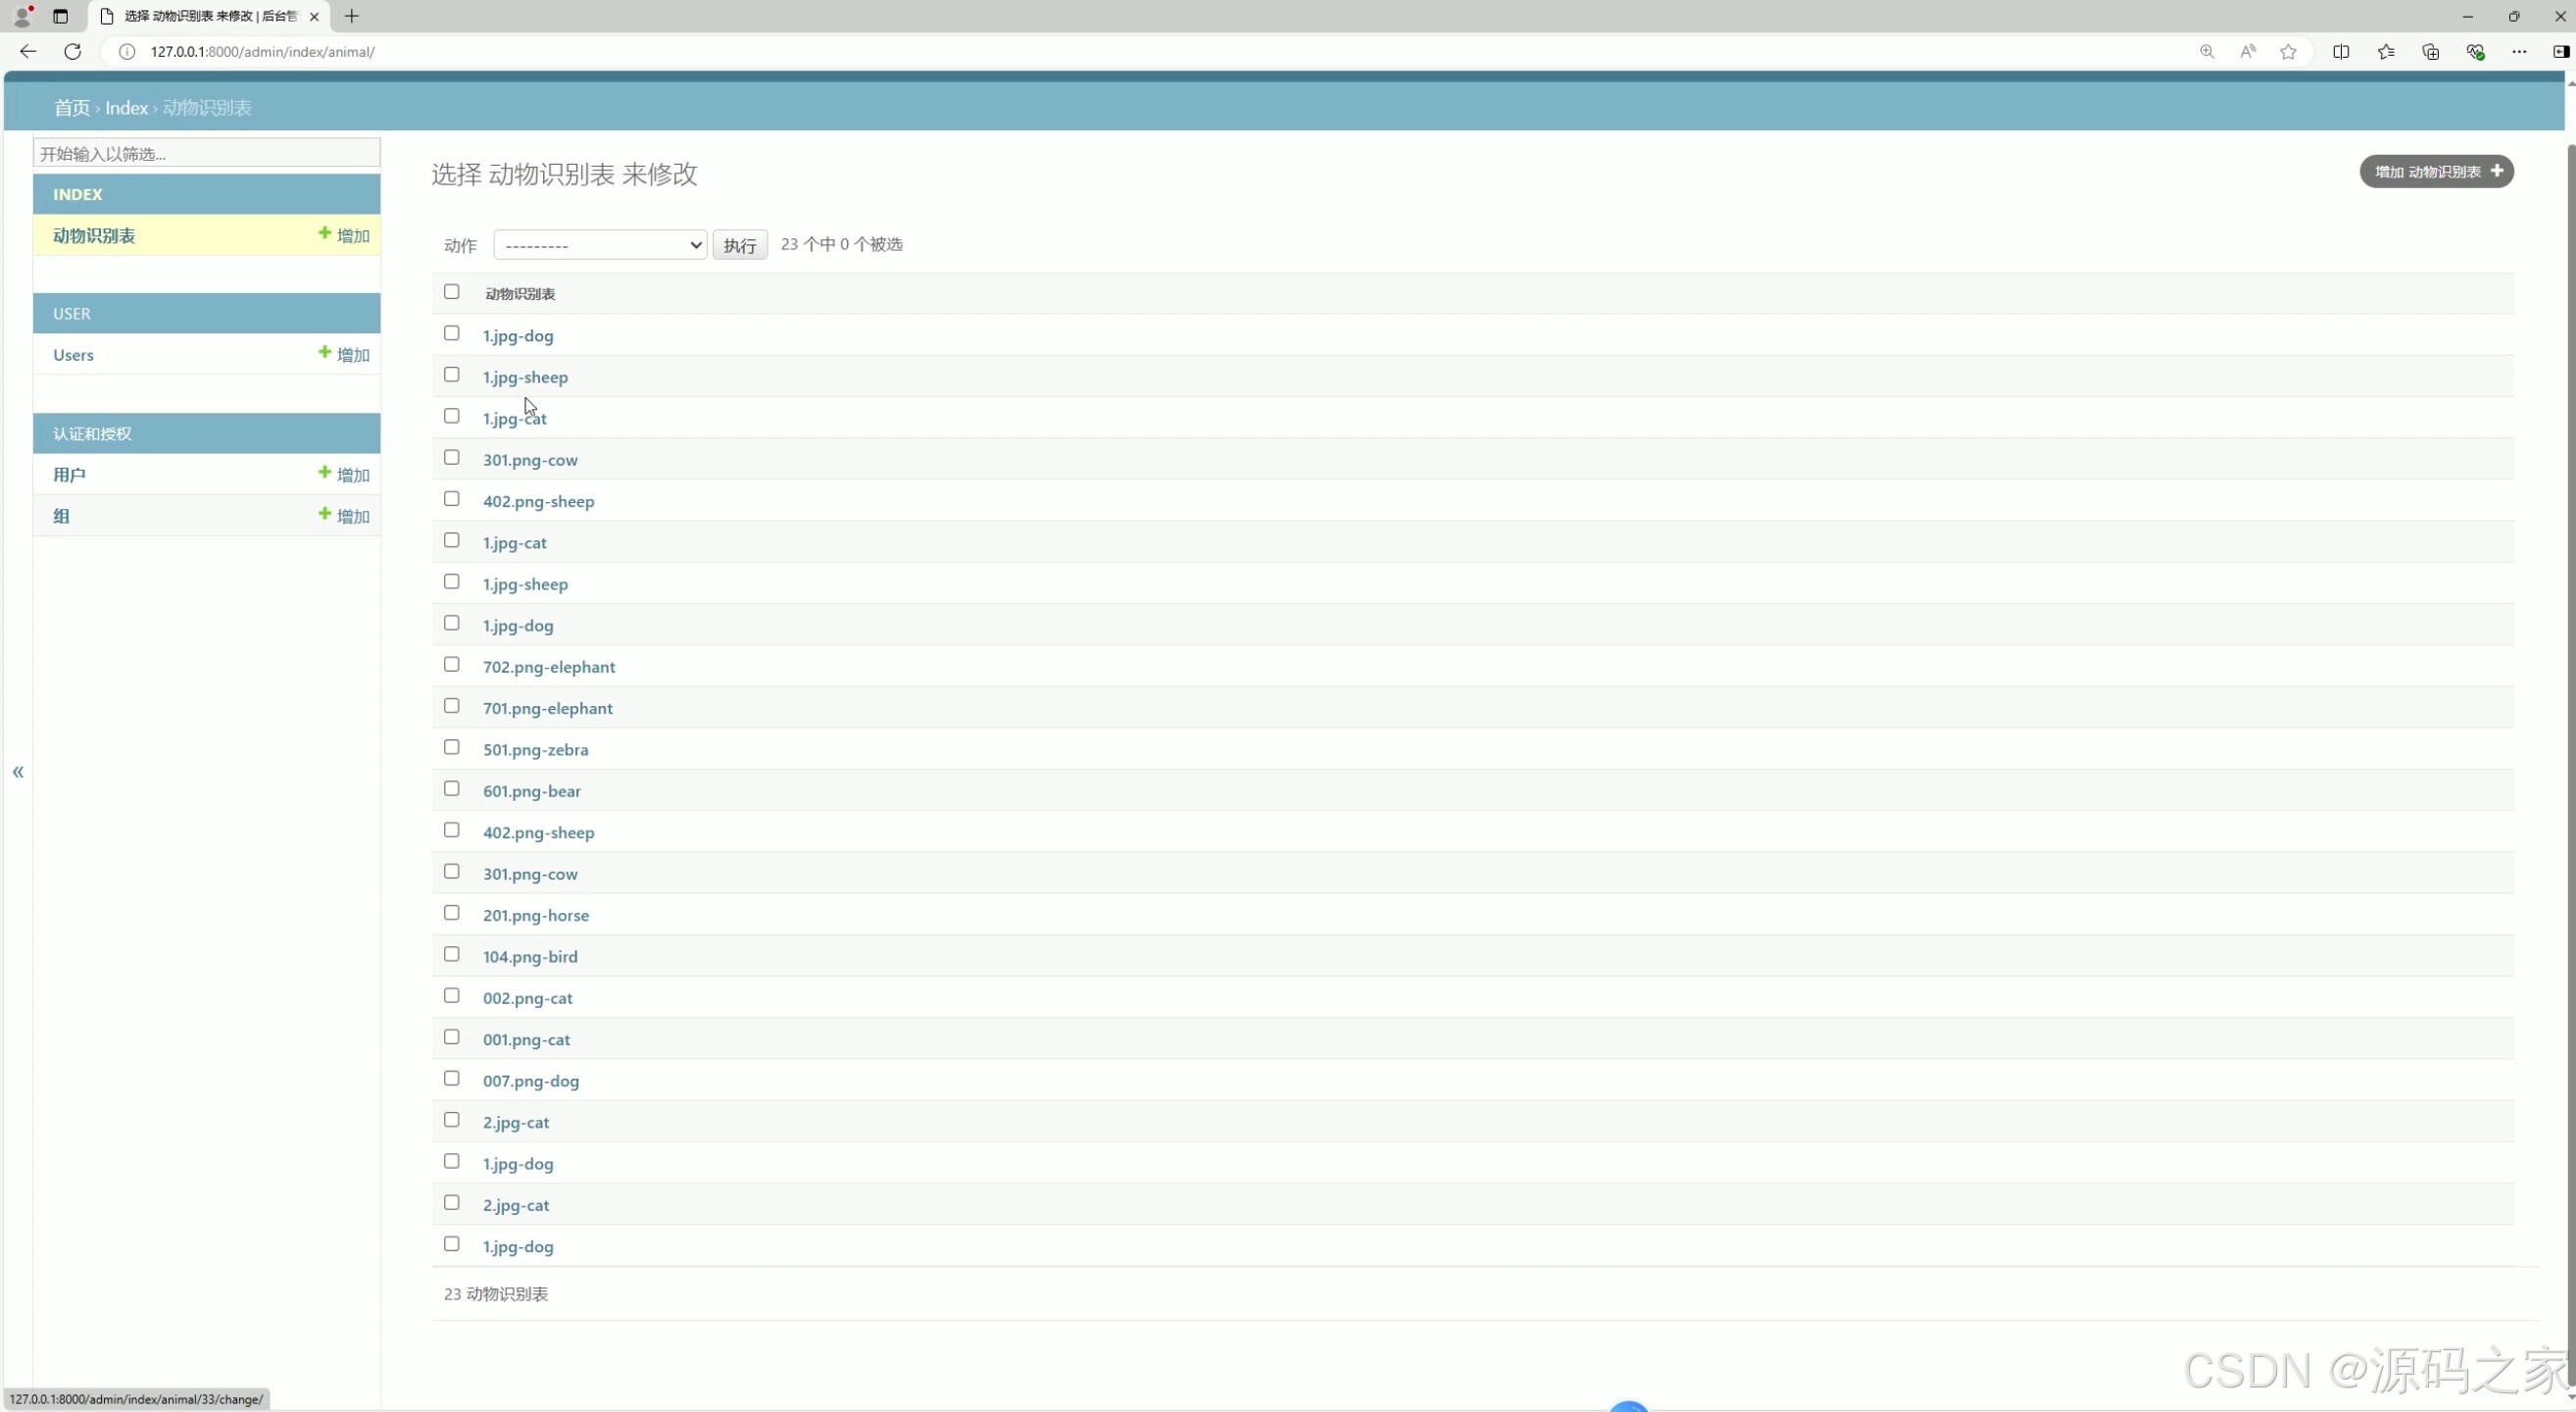Select Users in the sidebar

coord(73,355)
